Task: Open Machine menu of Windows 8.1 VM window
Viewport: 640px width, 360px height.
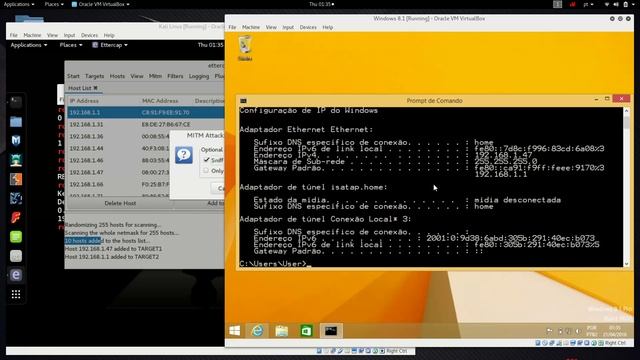Action: pos(251,27)
